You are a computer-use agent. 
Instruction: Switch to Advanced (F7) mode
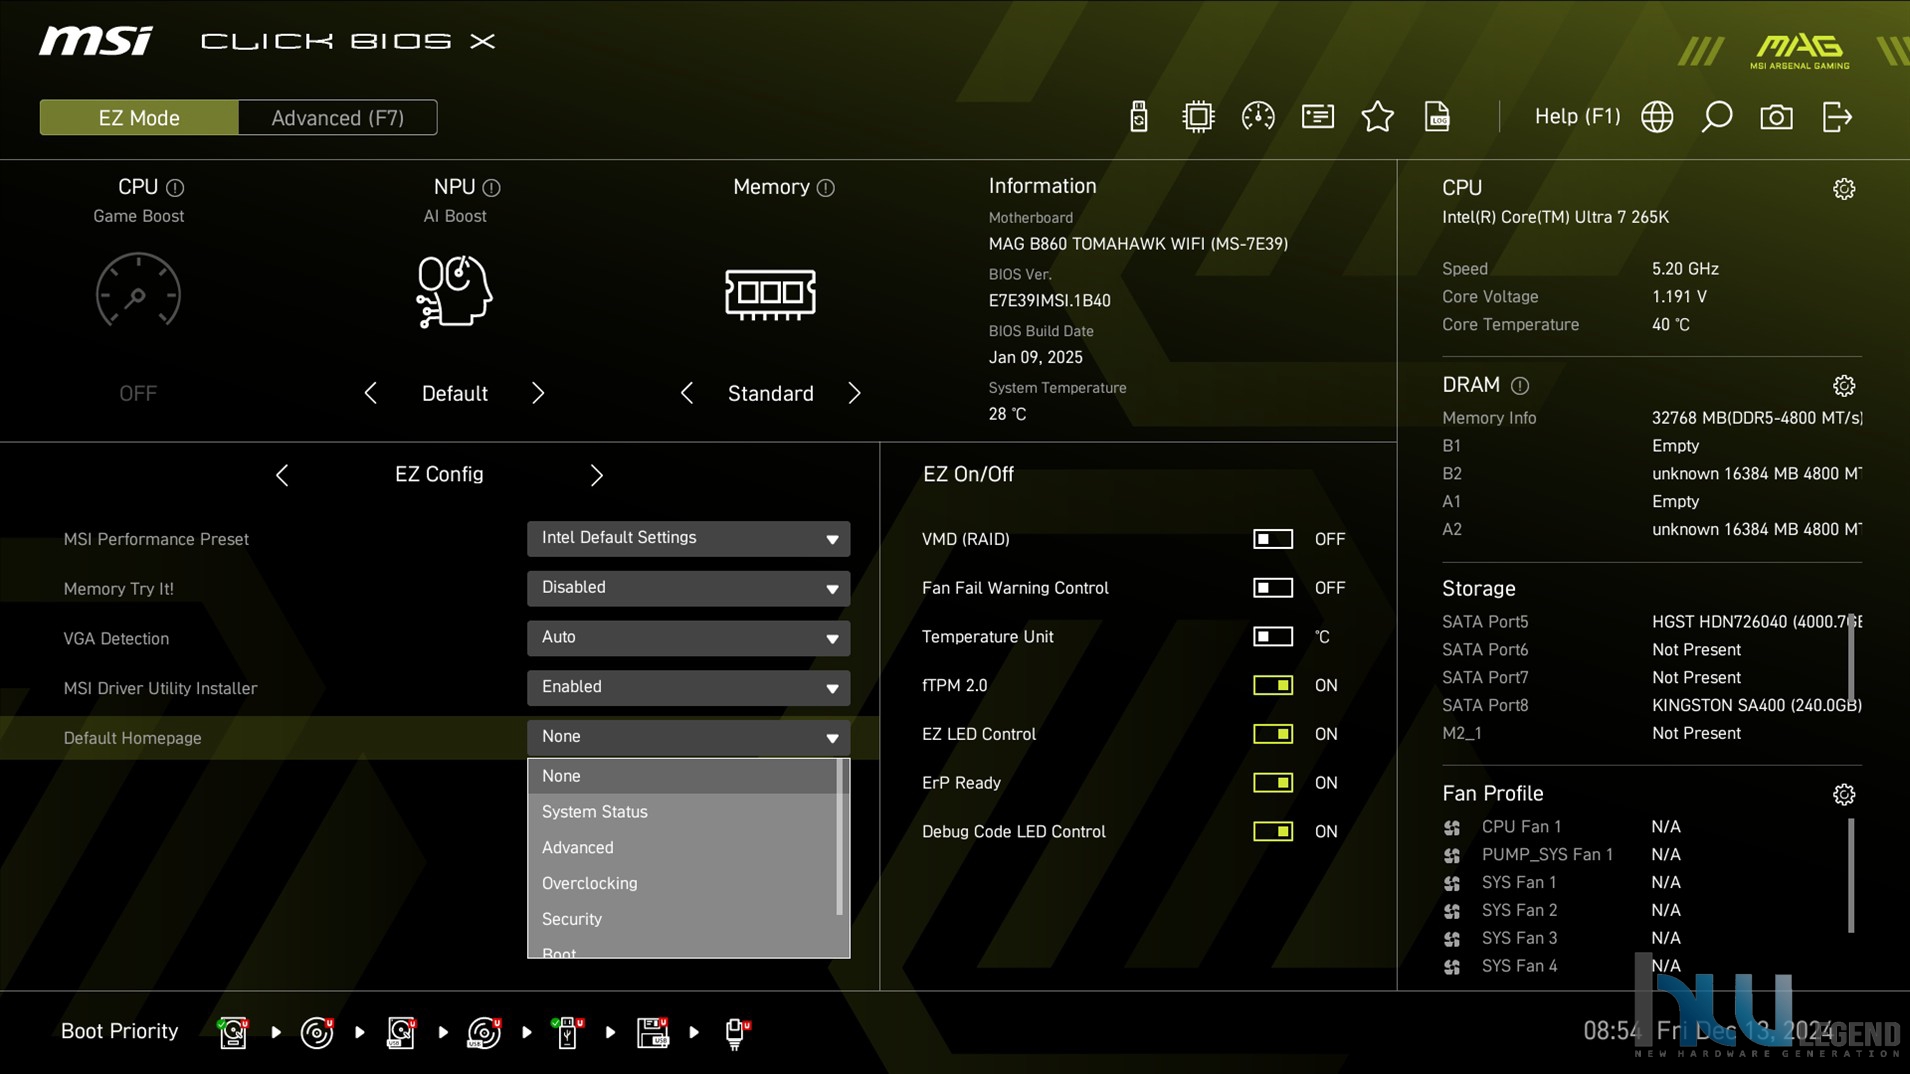tap(338, 118)
